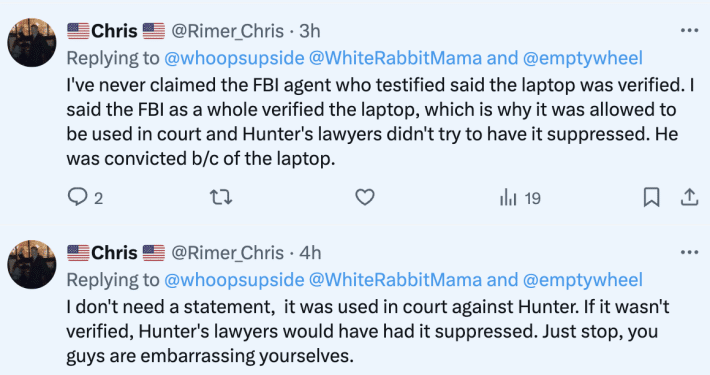
Task: Open @whoopsupside mention in first tweet
Action: pos(234,58)
